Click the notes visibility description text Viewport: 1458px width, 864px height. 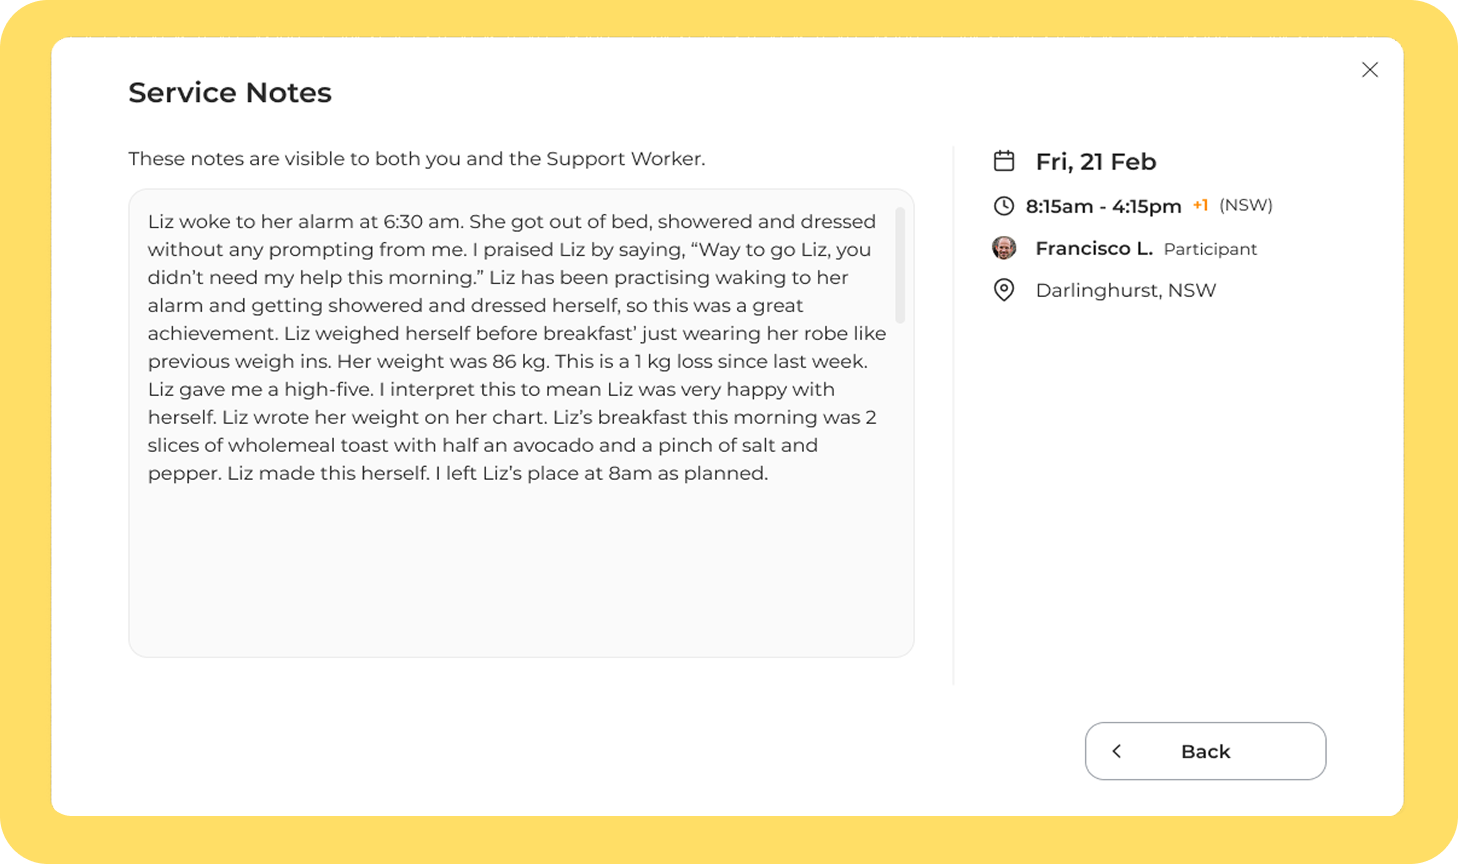416,159
